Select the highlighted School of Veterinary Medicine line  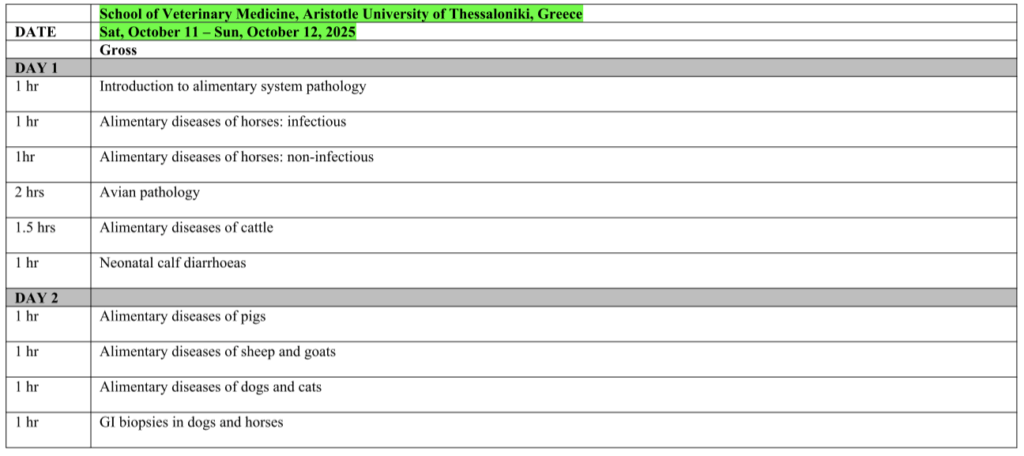tap(340, 14)
